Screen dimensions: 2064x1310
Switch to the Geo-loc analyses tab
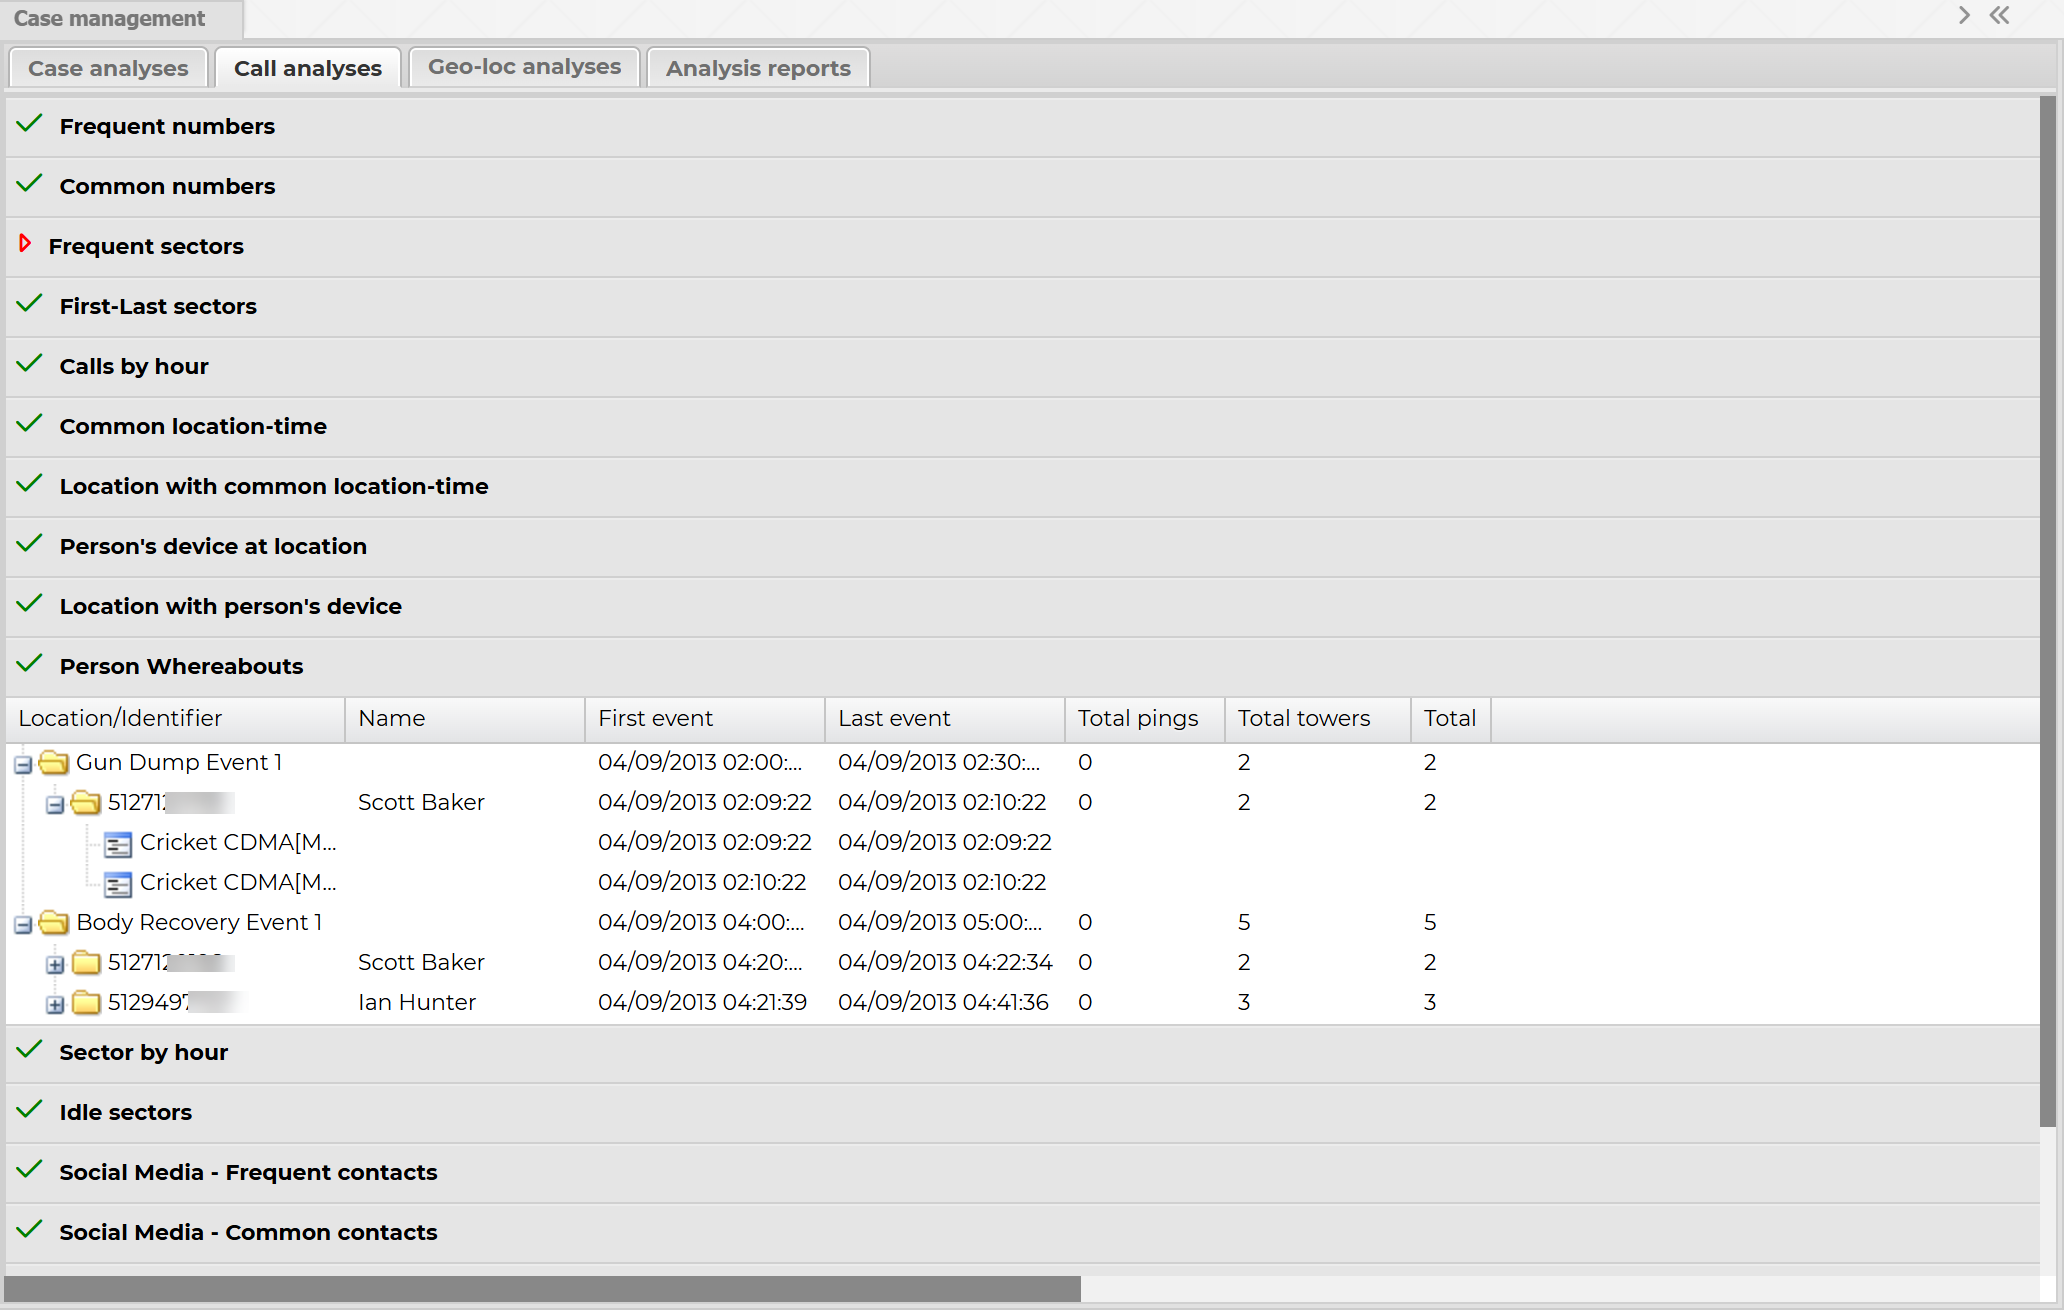[524, 67]
